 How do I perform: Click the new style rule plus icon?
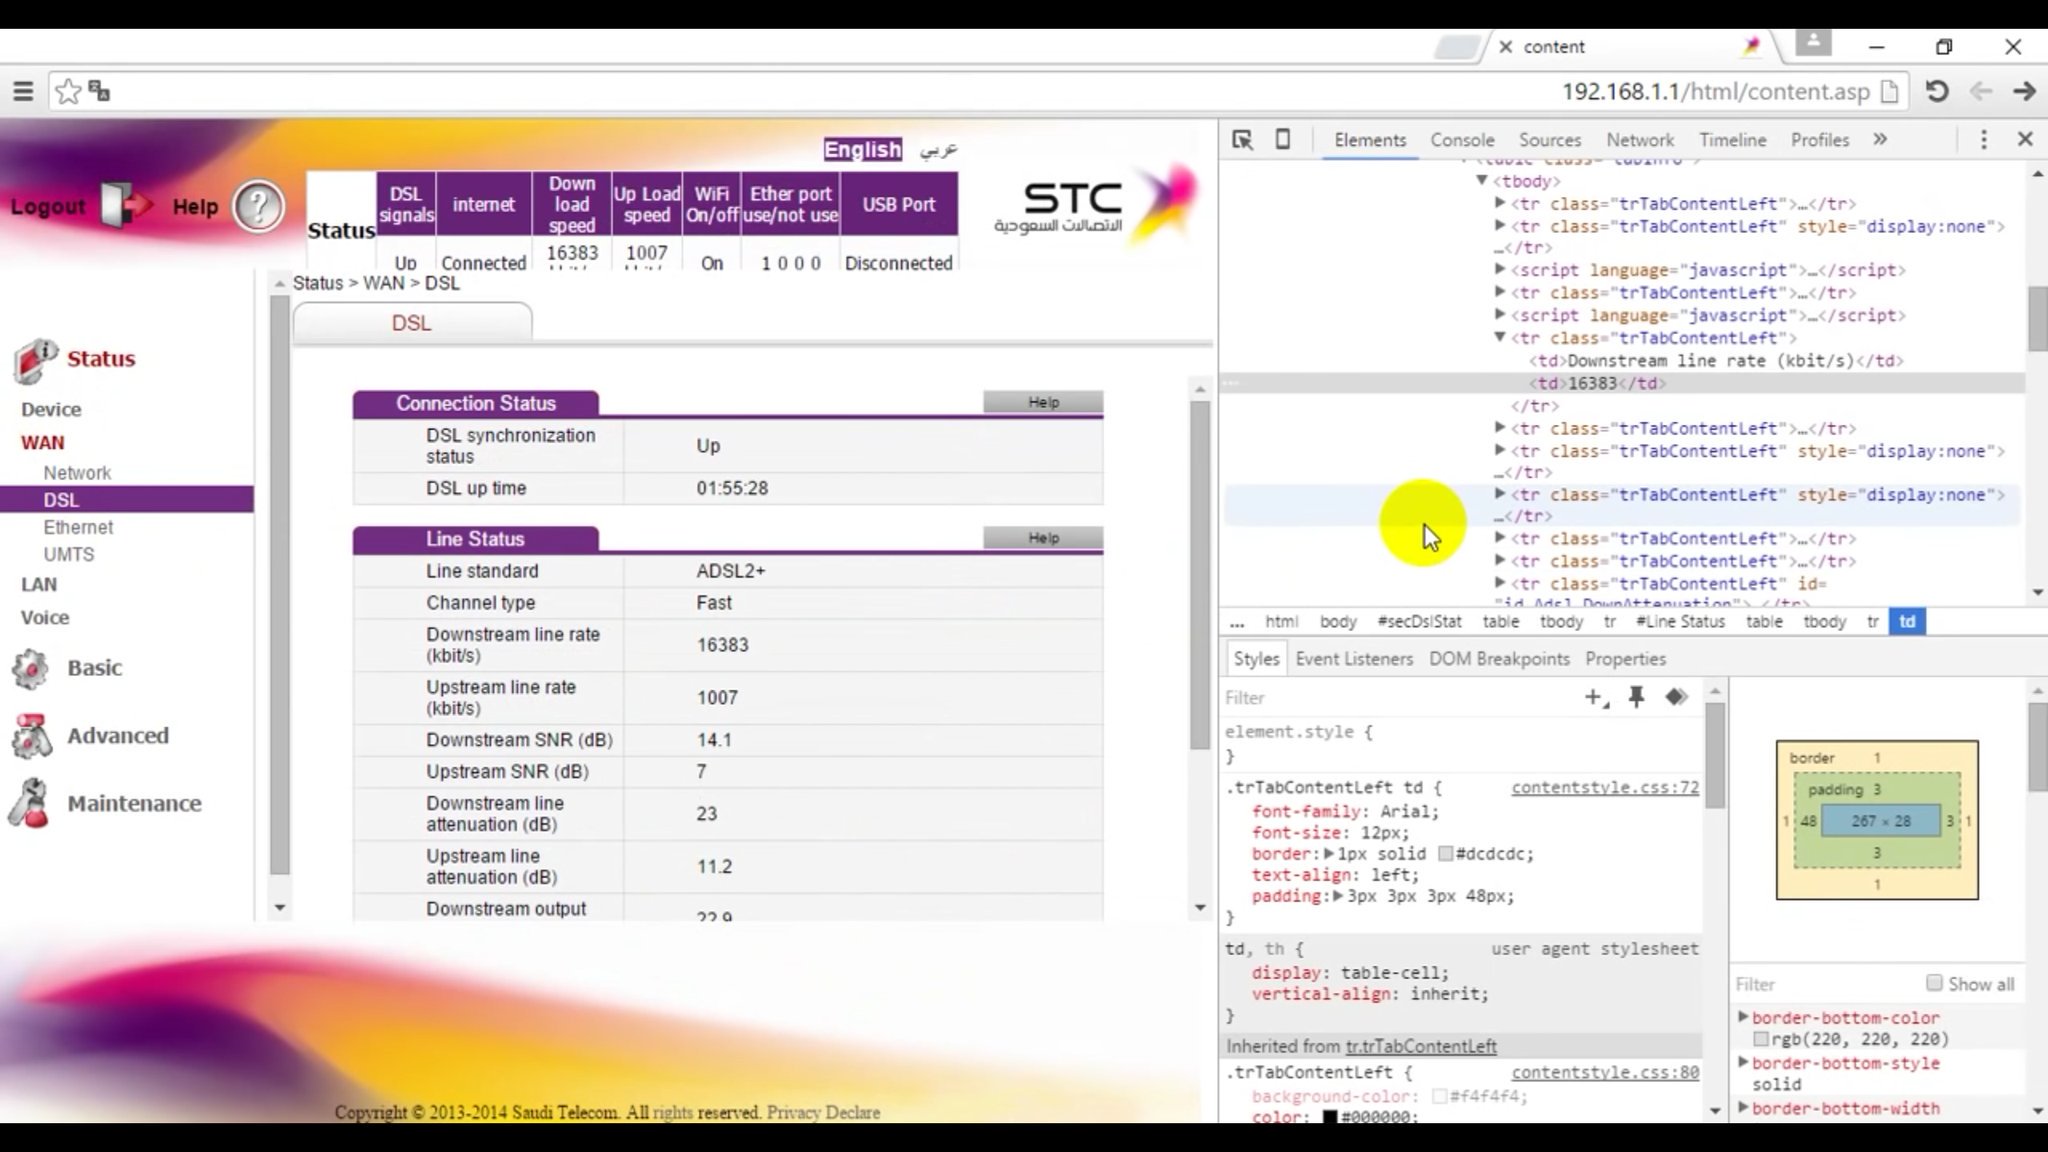(1595, 698)
